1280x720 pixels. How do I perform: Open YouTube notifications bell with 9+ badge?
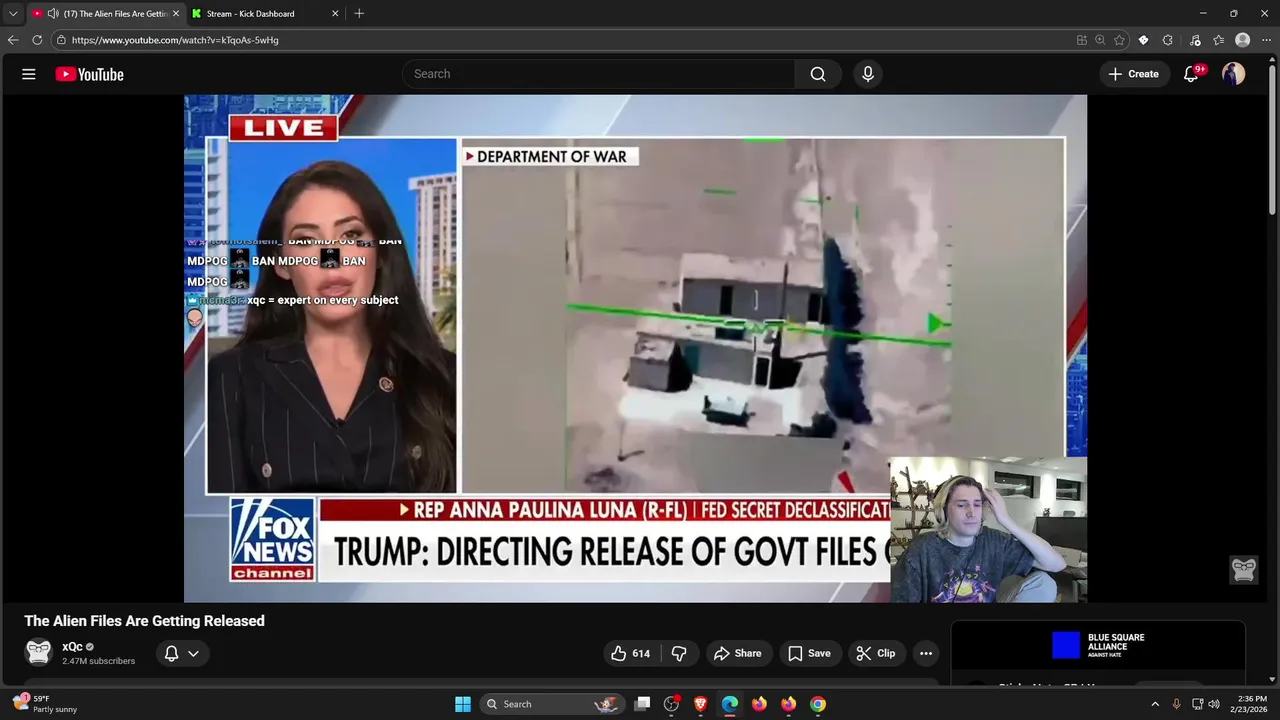coord(1191,74)
